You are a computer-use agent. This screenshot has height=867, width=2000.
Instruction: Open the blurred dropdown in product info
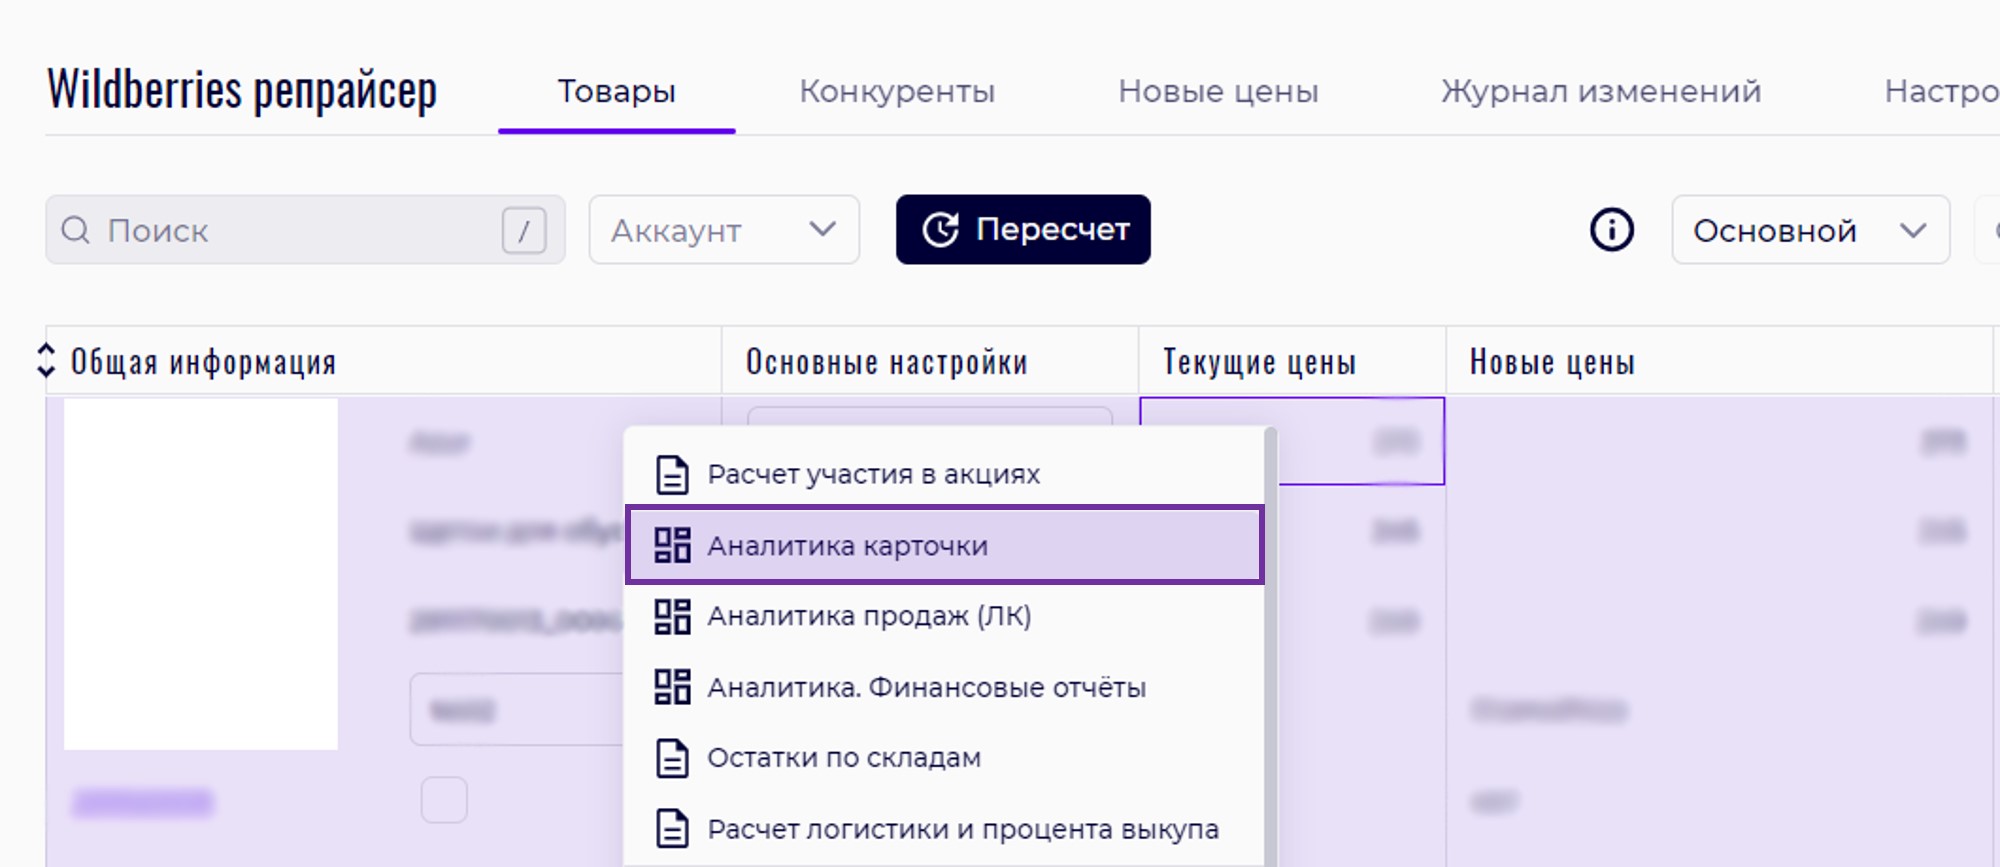pyautogui.click(x=515, y=710)
